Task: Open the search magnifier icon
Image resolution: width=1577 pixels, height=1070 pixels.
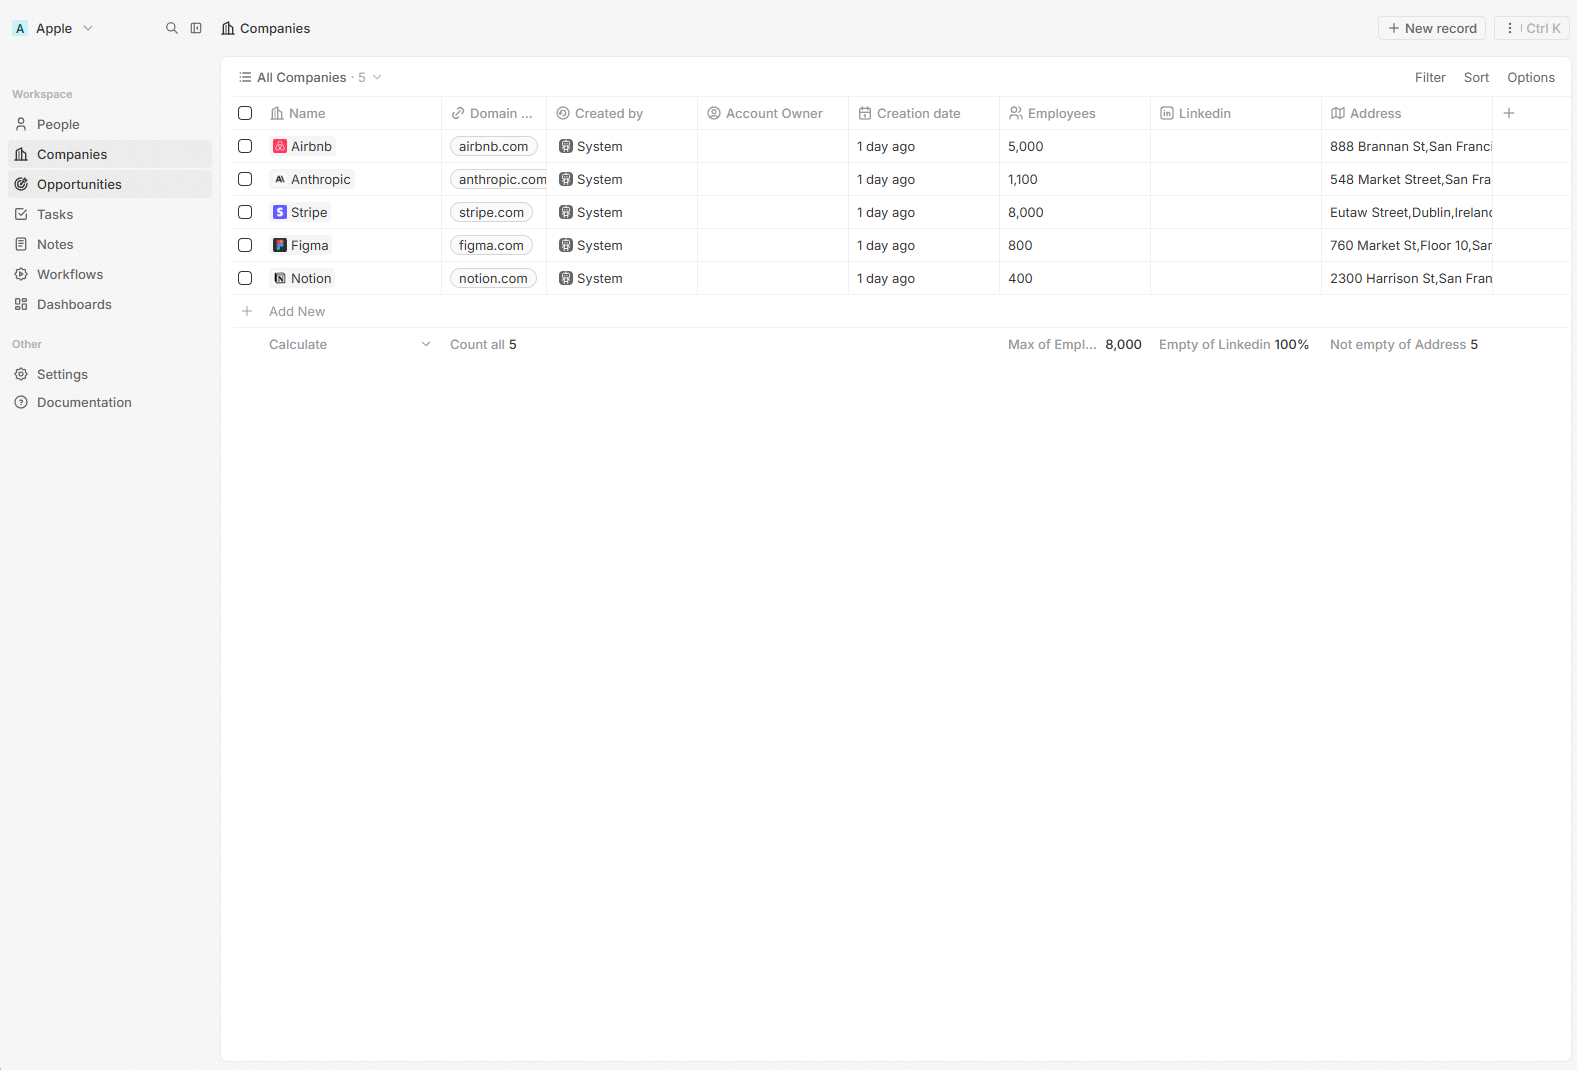Action: pyautogui.click(x=172, y=28)
